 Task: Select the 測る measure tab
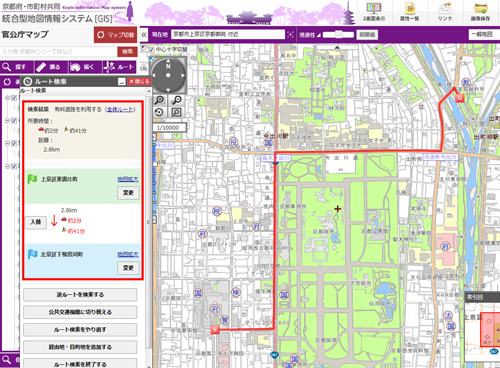coord(51,67)
